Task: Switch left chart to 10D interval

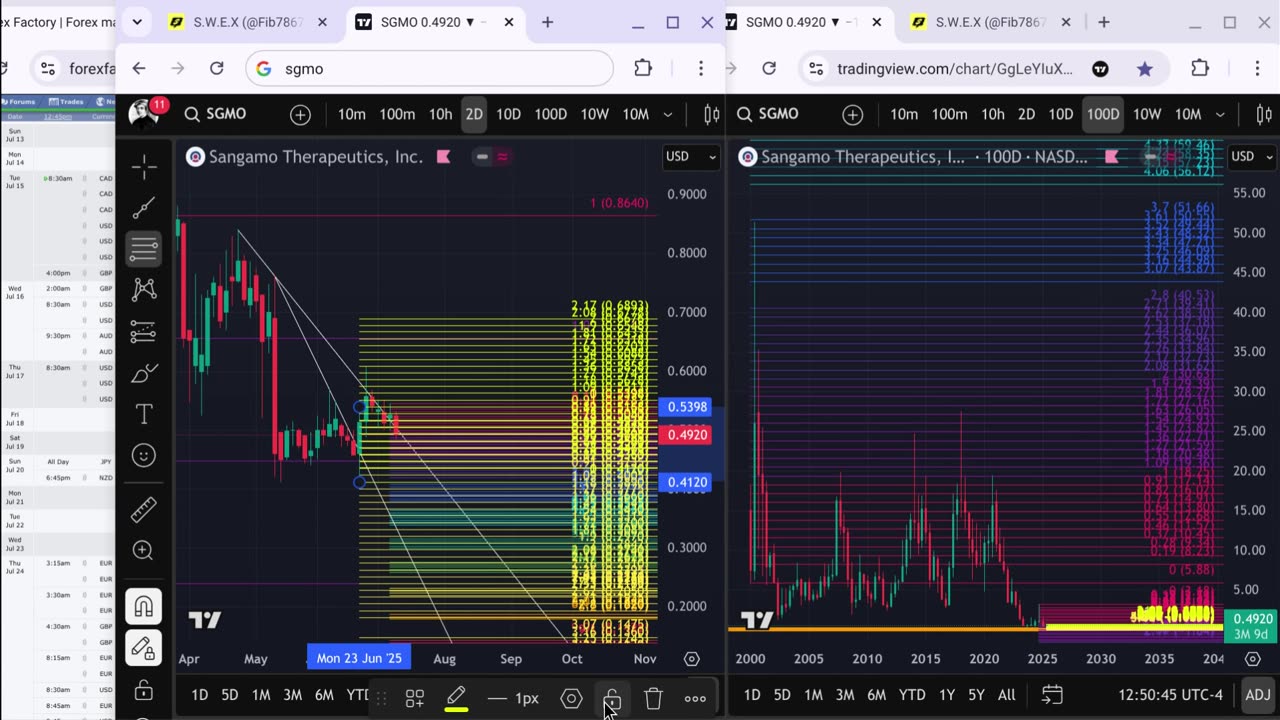Action: click(x=508, y=114)
